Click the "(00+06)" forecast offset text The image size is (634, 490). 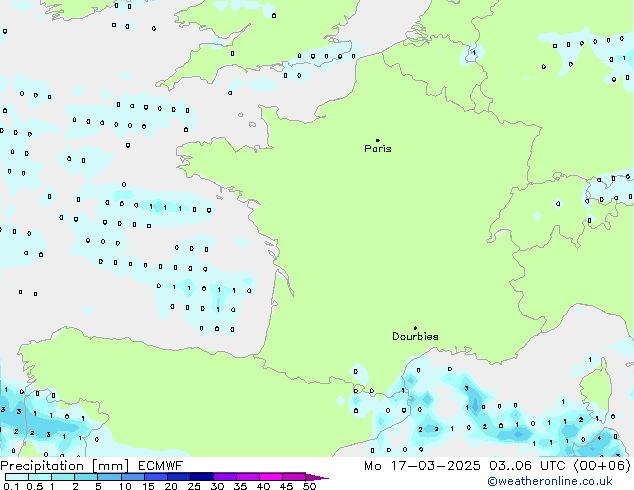tap(602, 466)
